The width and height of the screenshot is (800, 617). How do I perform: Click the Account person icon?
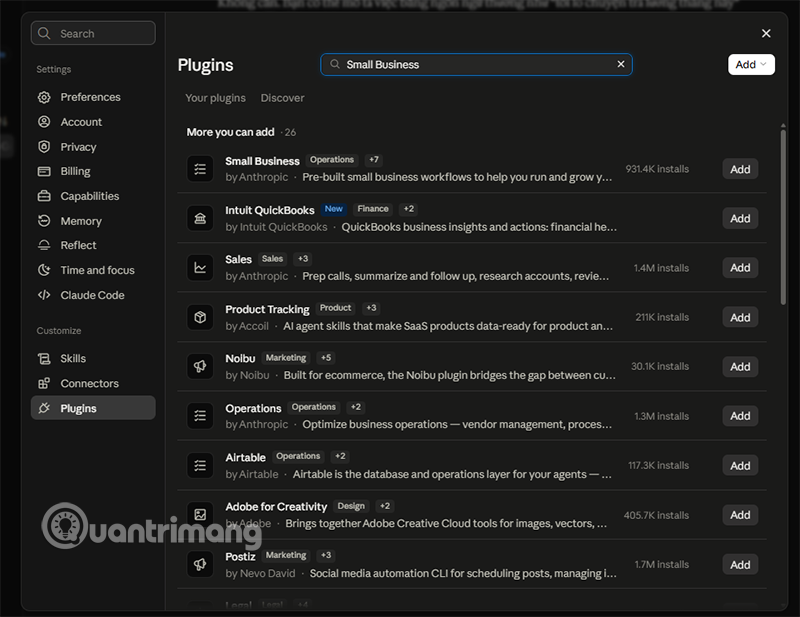point(44,122)
